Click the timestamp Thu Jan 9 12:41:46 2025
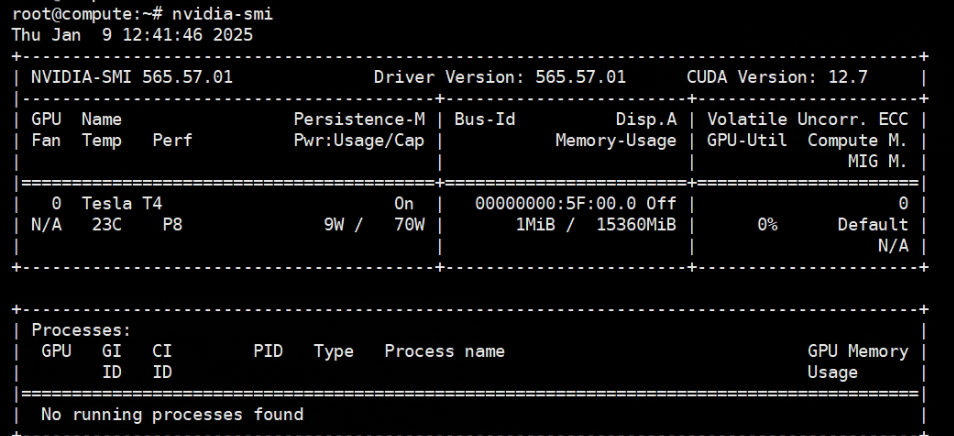The height and width of the screenshot is (436, 954). click(x=132, y=33)
